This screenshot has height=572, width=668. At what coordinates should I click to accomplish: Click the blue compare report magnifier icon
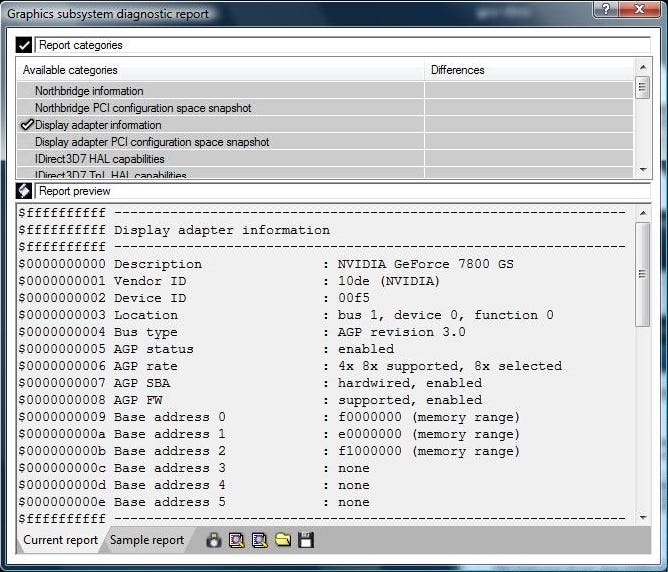259,540
